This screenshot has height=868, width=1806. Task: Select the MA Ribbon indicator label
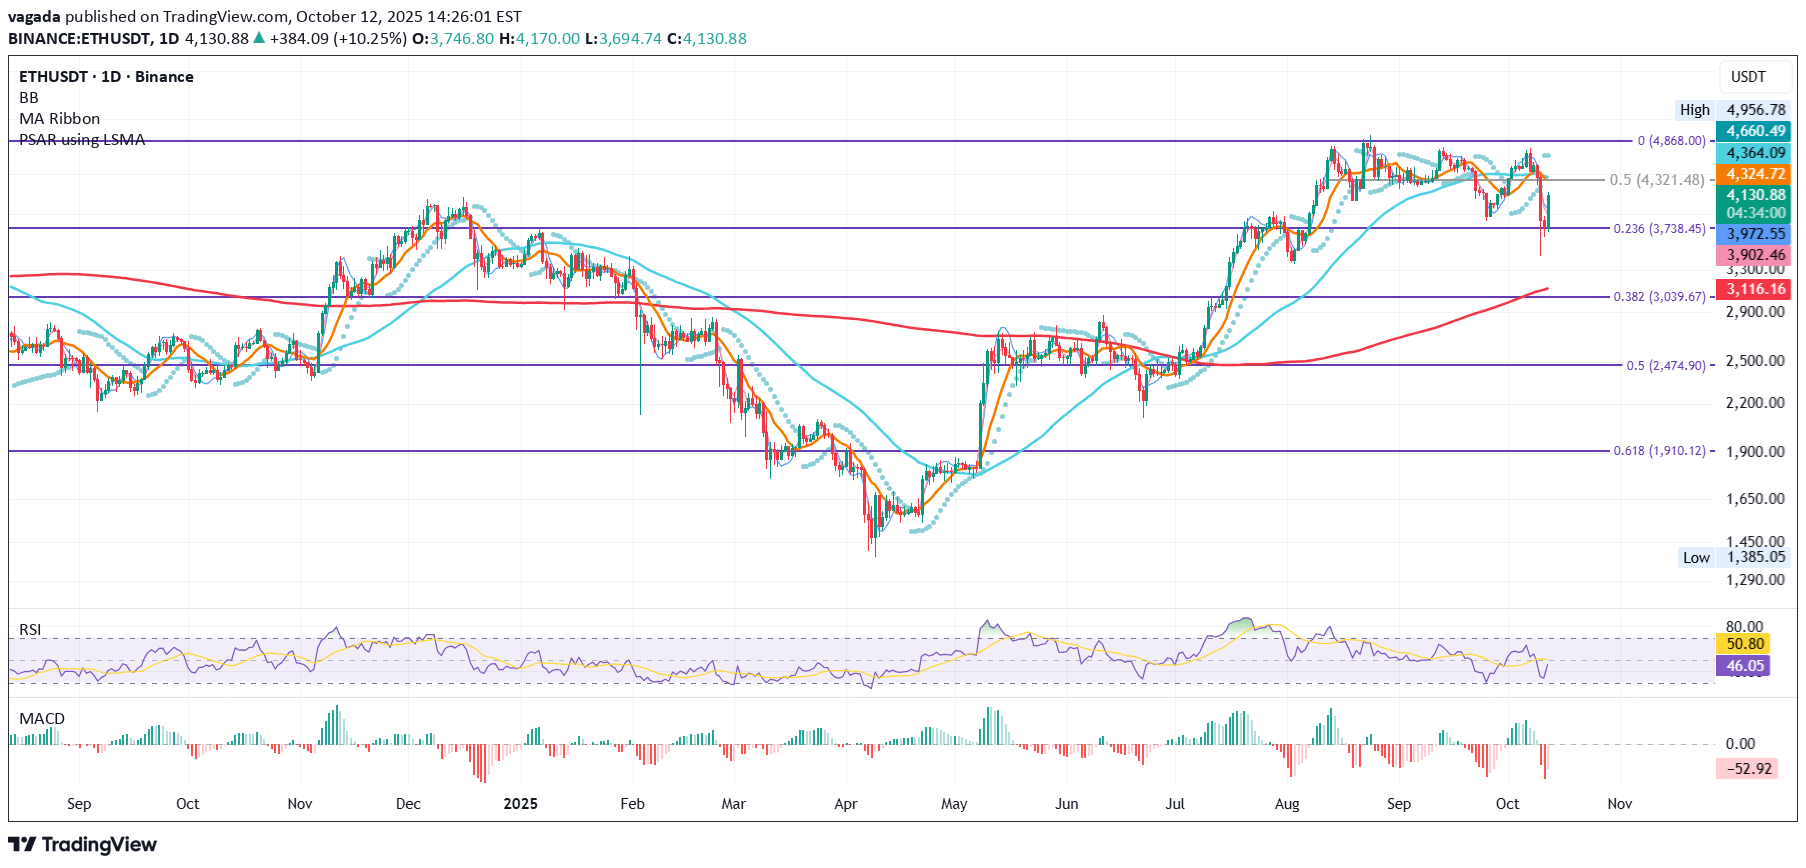pyautogui.click(x=59, y=119)
